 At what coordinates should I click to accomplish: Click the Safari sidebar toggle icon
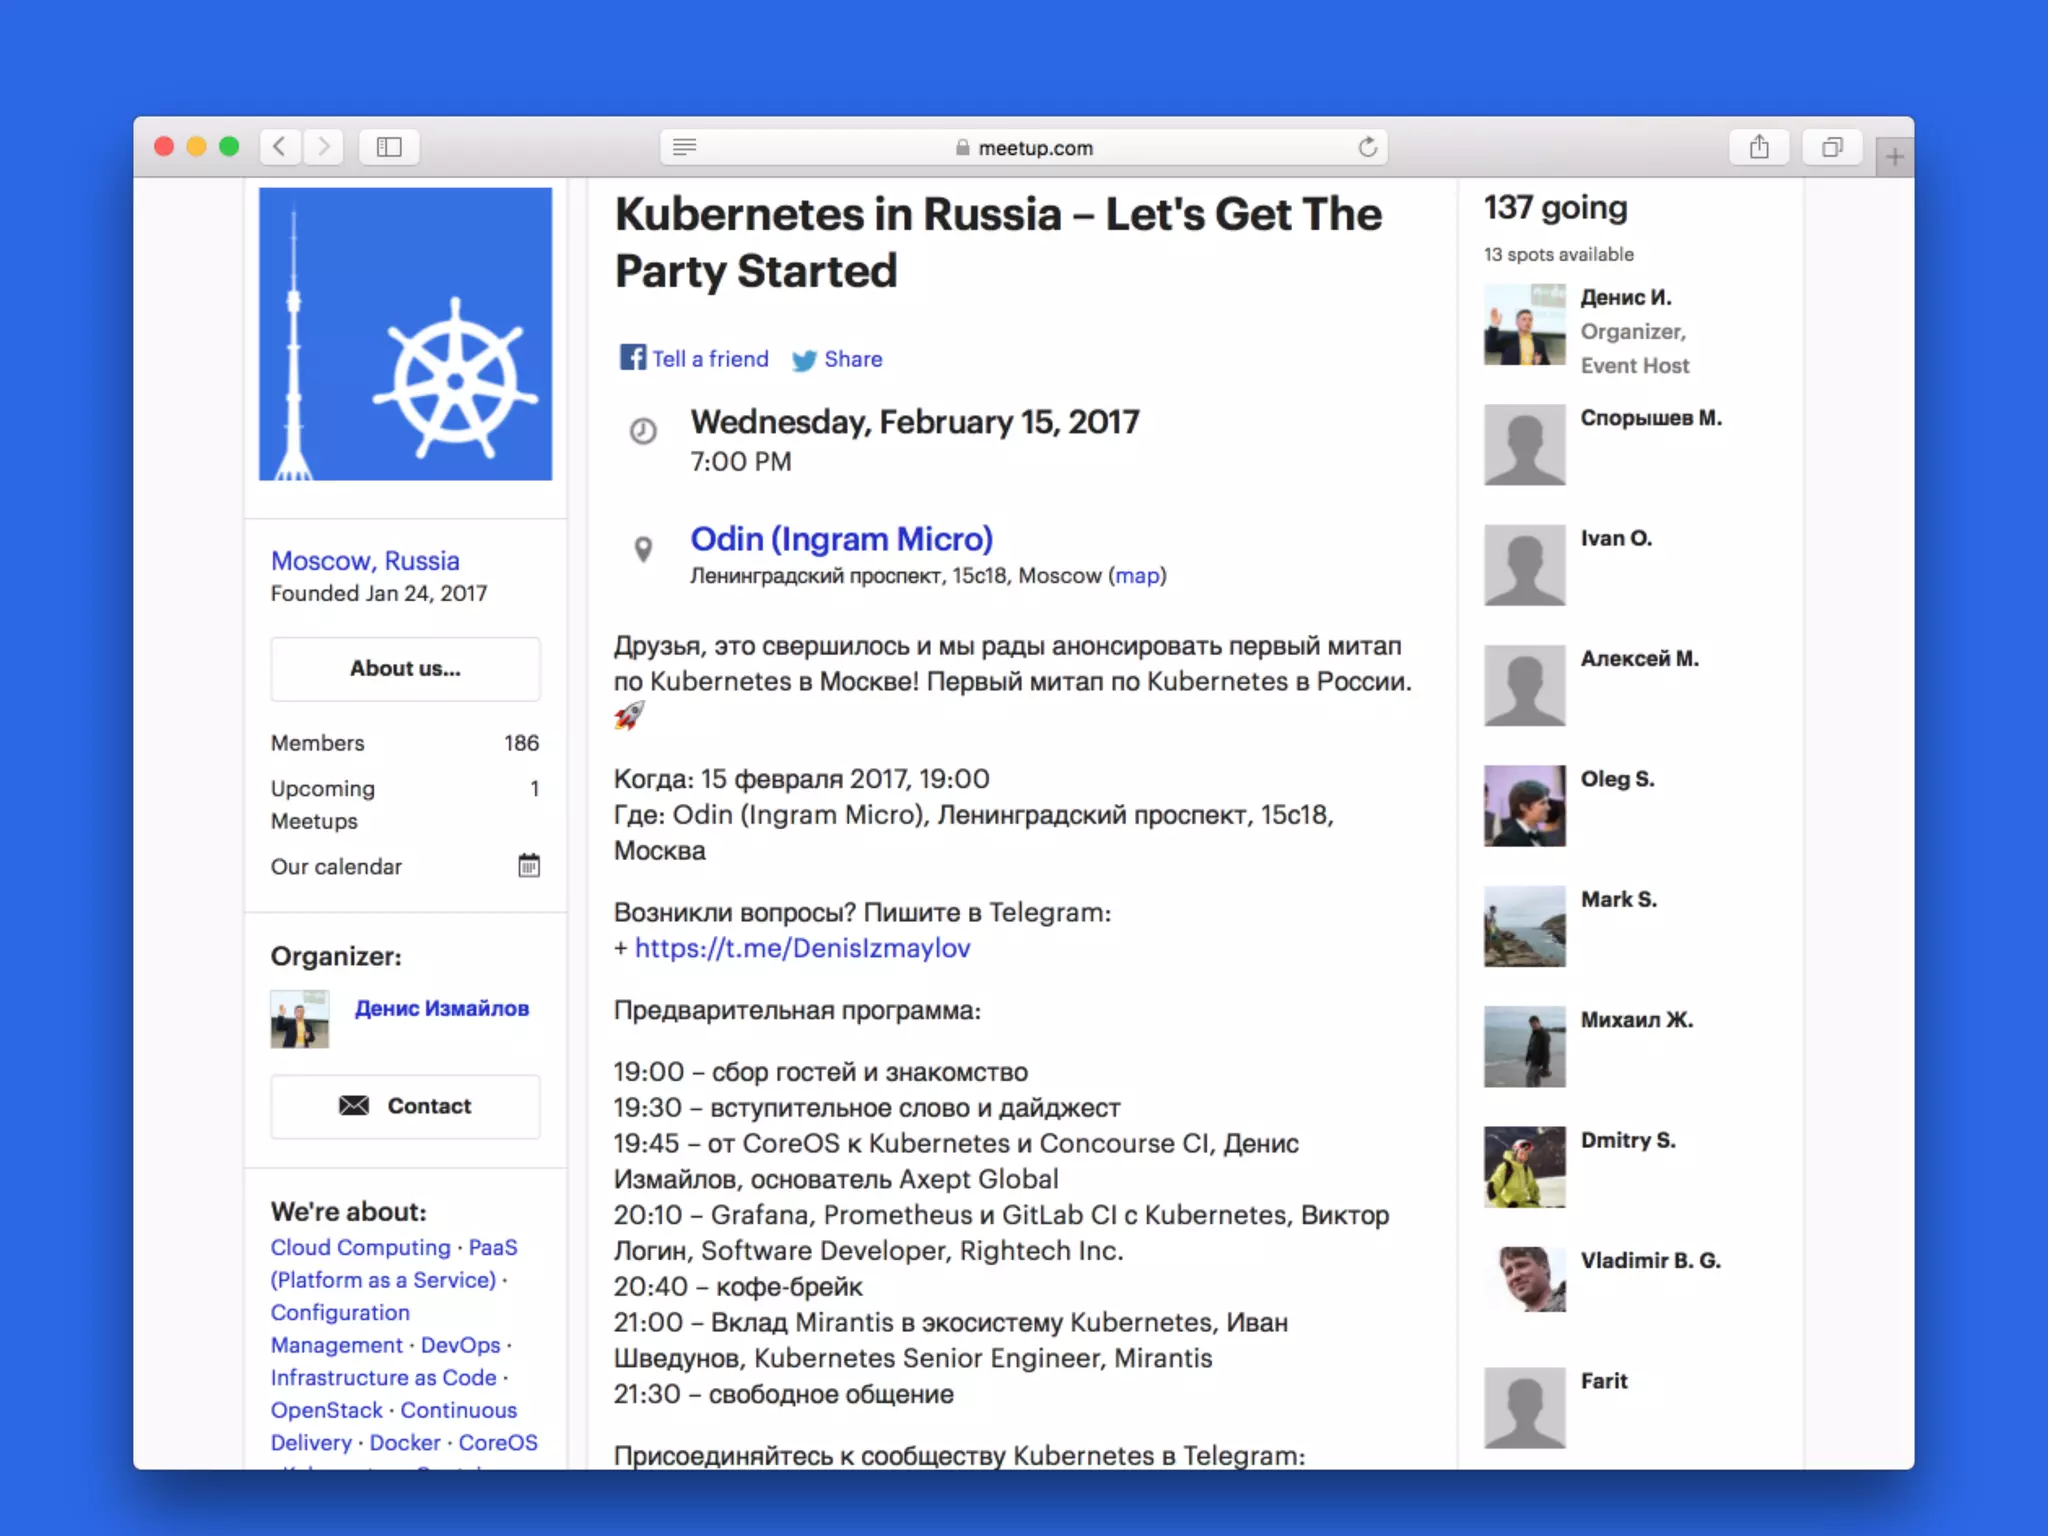coord(389,147)
